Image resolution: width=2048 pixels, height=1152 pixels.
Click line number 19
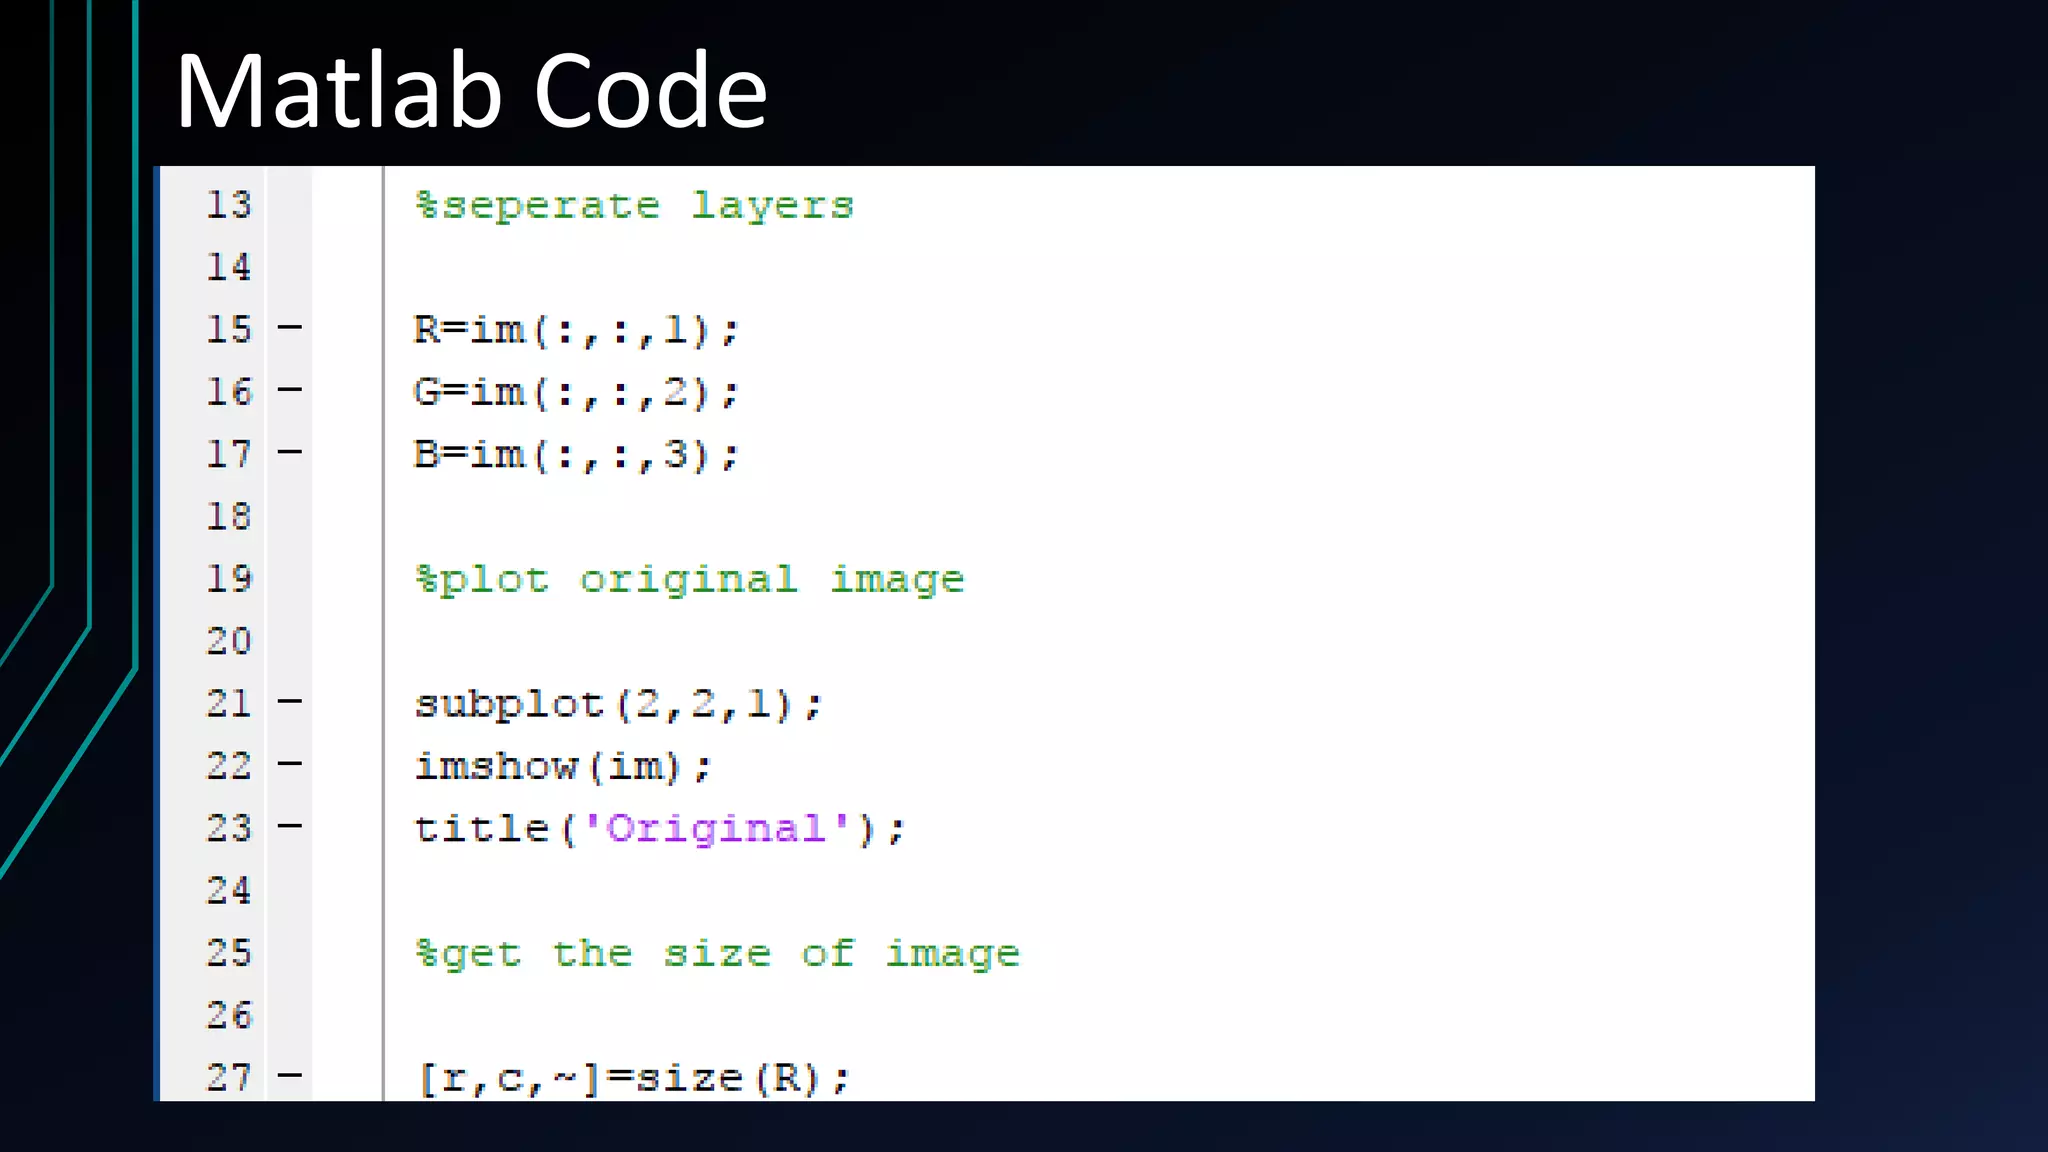coord(229,579)
